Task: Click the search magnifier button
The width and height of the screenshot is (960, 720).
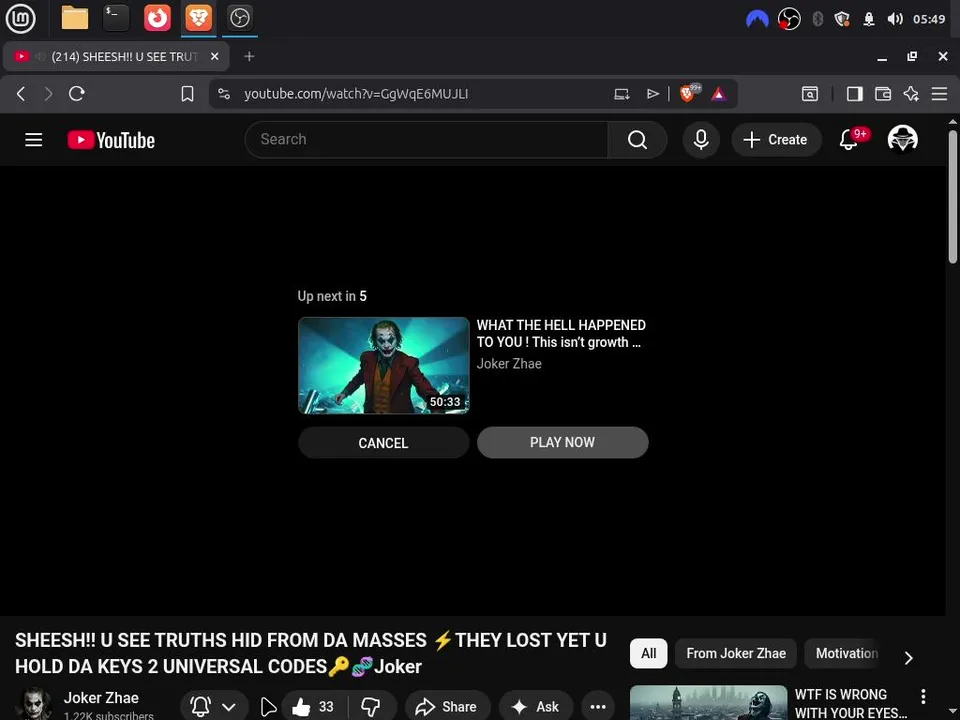Action: [x=637, y=140]
